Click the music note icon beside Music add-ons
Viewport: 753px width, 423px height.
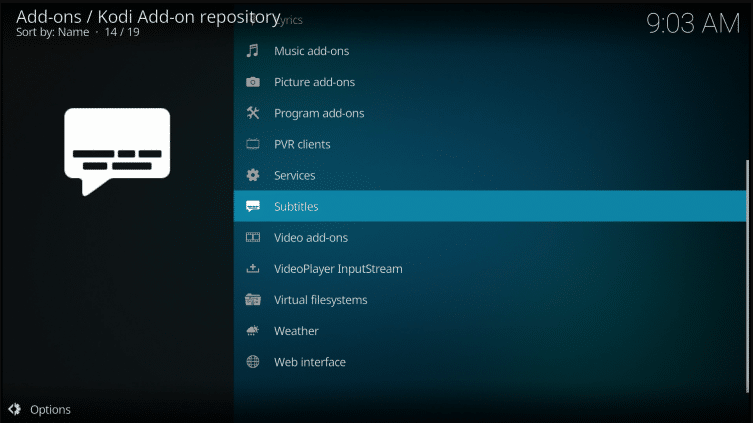pyautogui.click(x=253, y=51)
